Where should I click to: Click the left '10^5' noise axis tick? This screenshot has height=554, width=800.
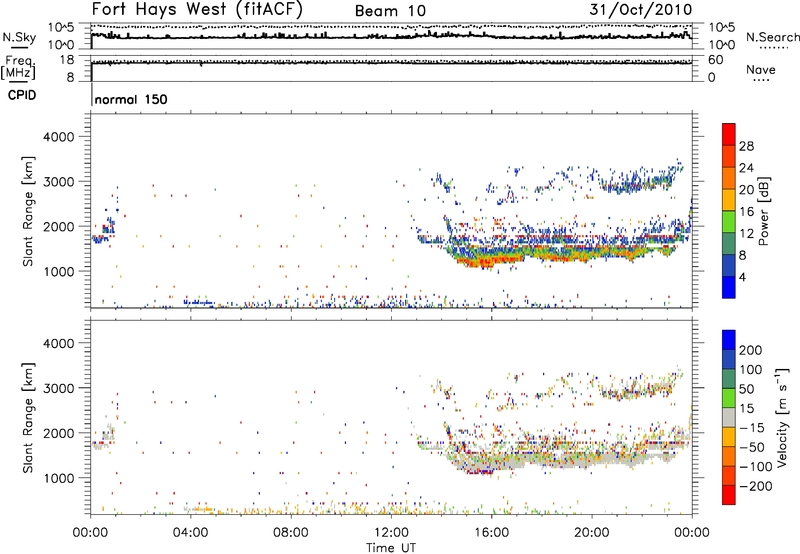click(x=61, y=27)
